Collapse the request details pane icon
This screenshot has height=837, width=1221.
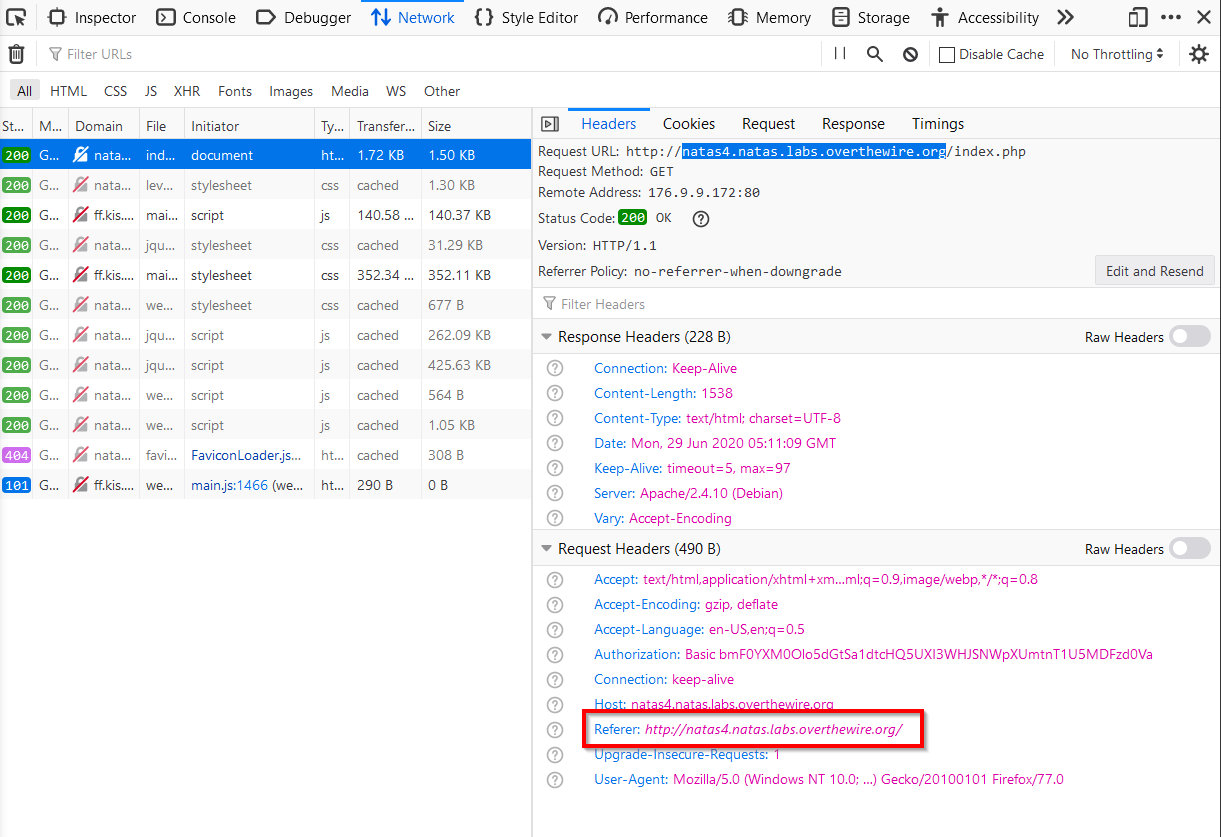point(549,124)
